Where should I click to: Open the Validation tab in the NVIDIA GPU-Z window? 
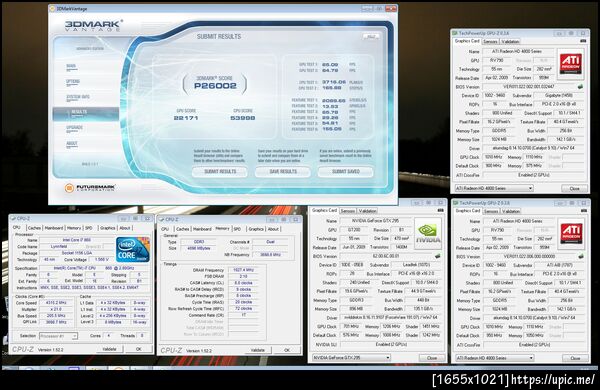(x=367, y=211)
